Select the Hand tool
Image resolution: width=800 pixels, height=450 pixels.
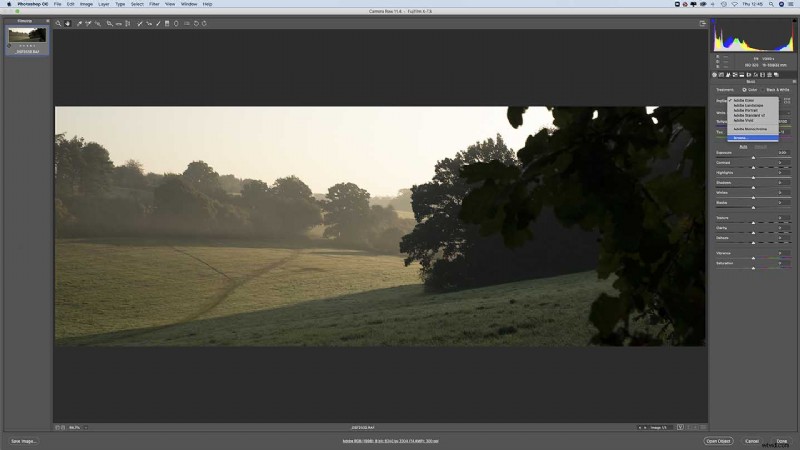(x=67, y=23)
